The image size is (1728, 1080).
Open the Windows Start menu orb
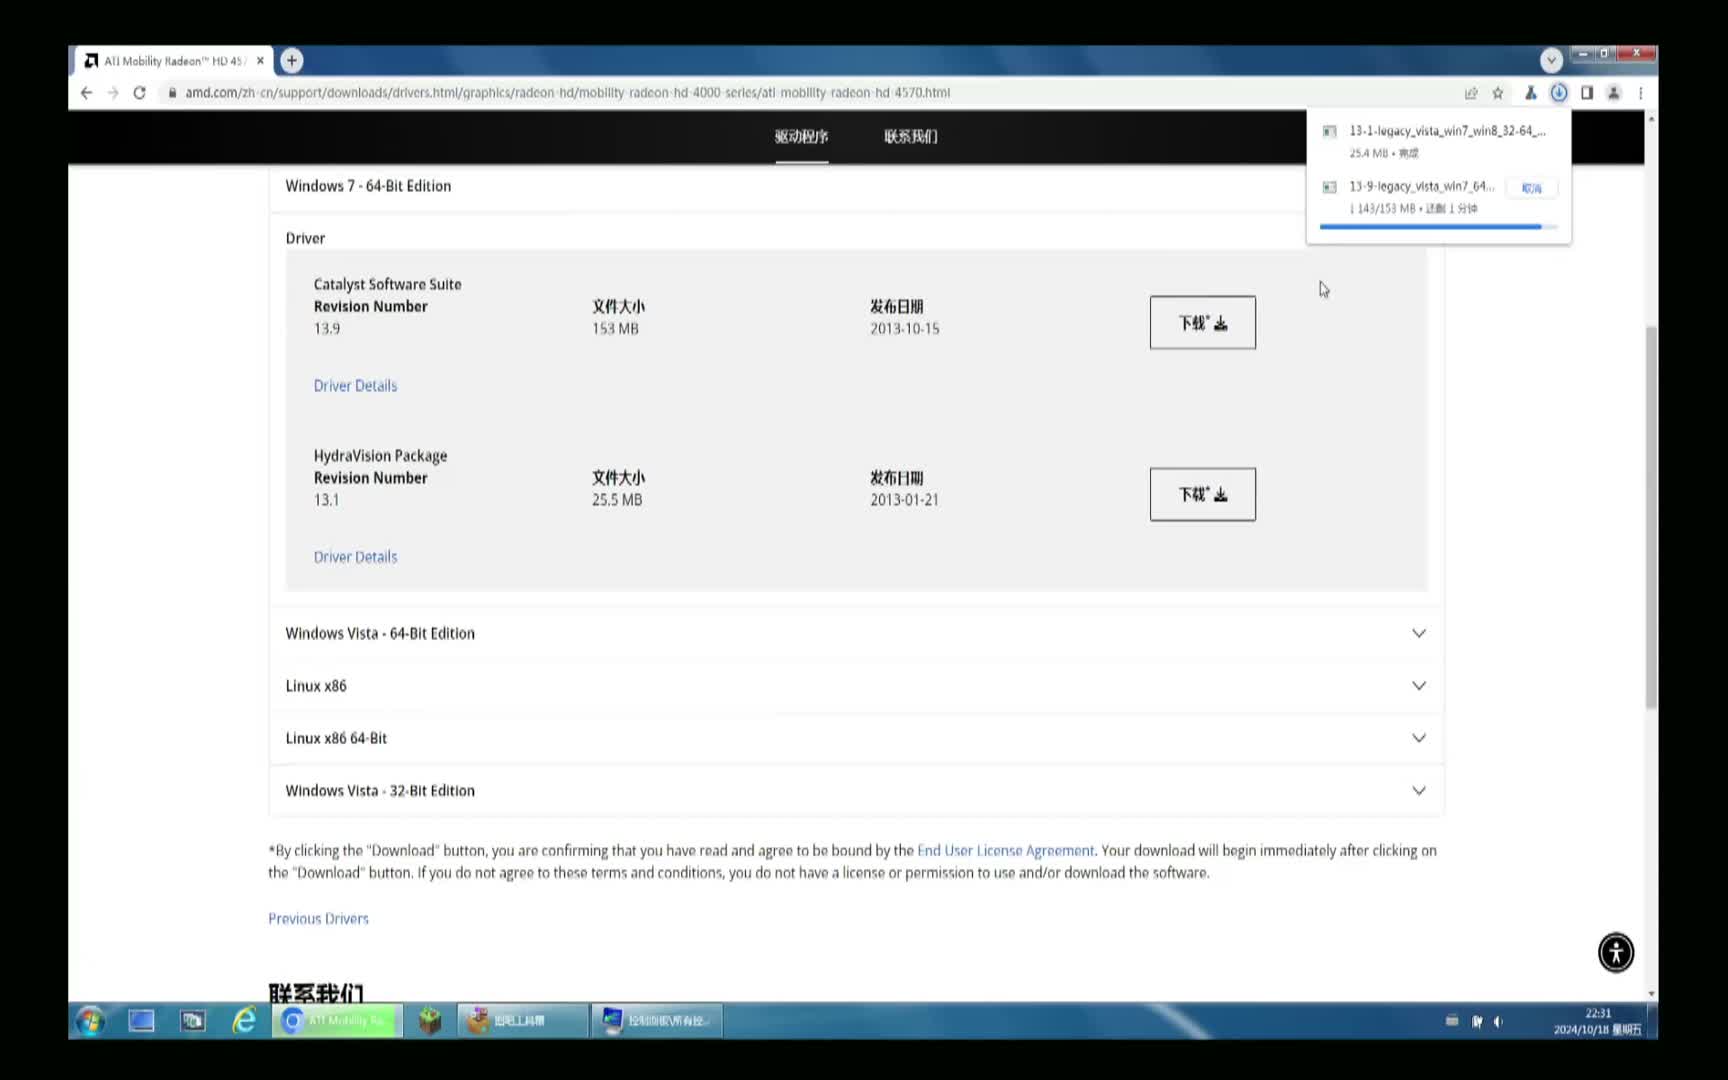tap(90, 1020)
